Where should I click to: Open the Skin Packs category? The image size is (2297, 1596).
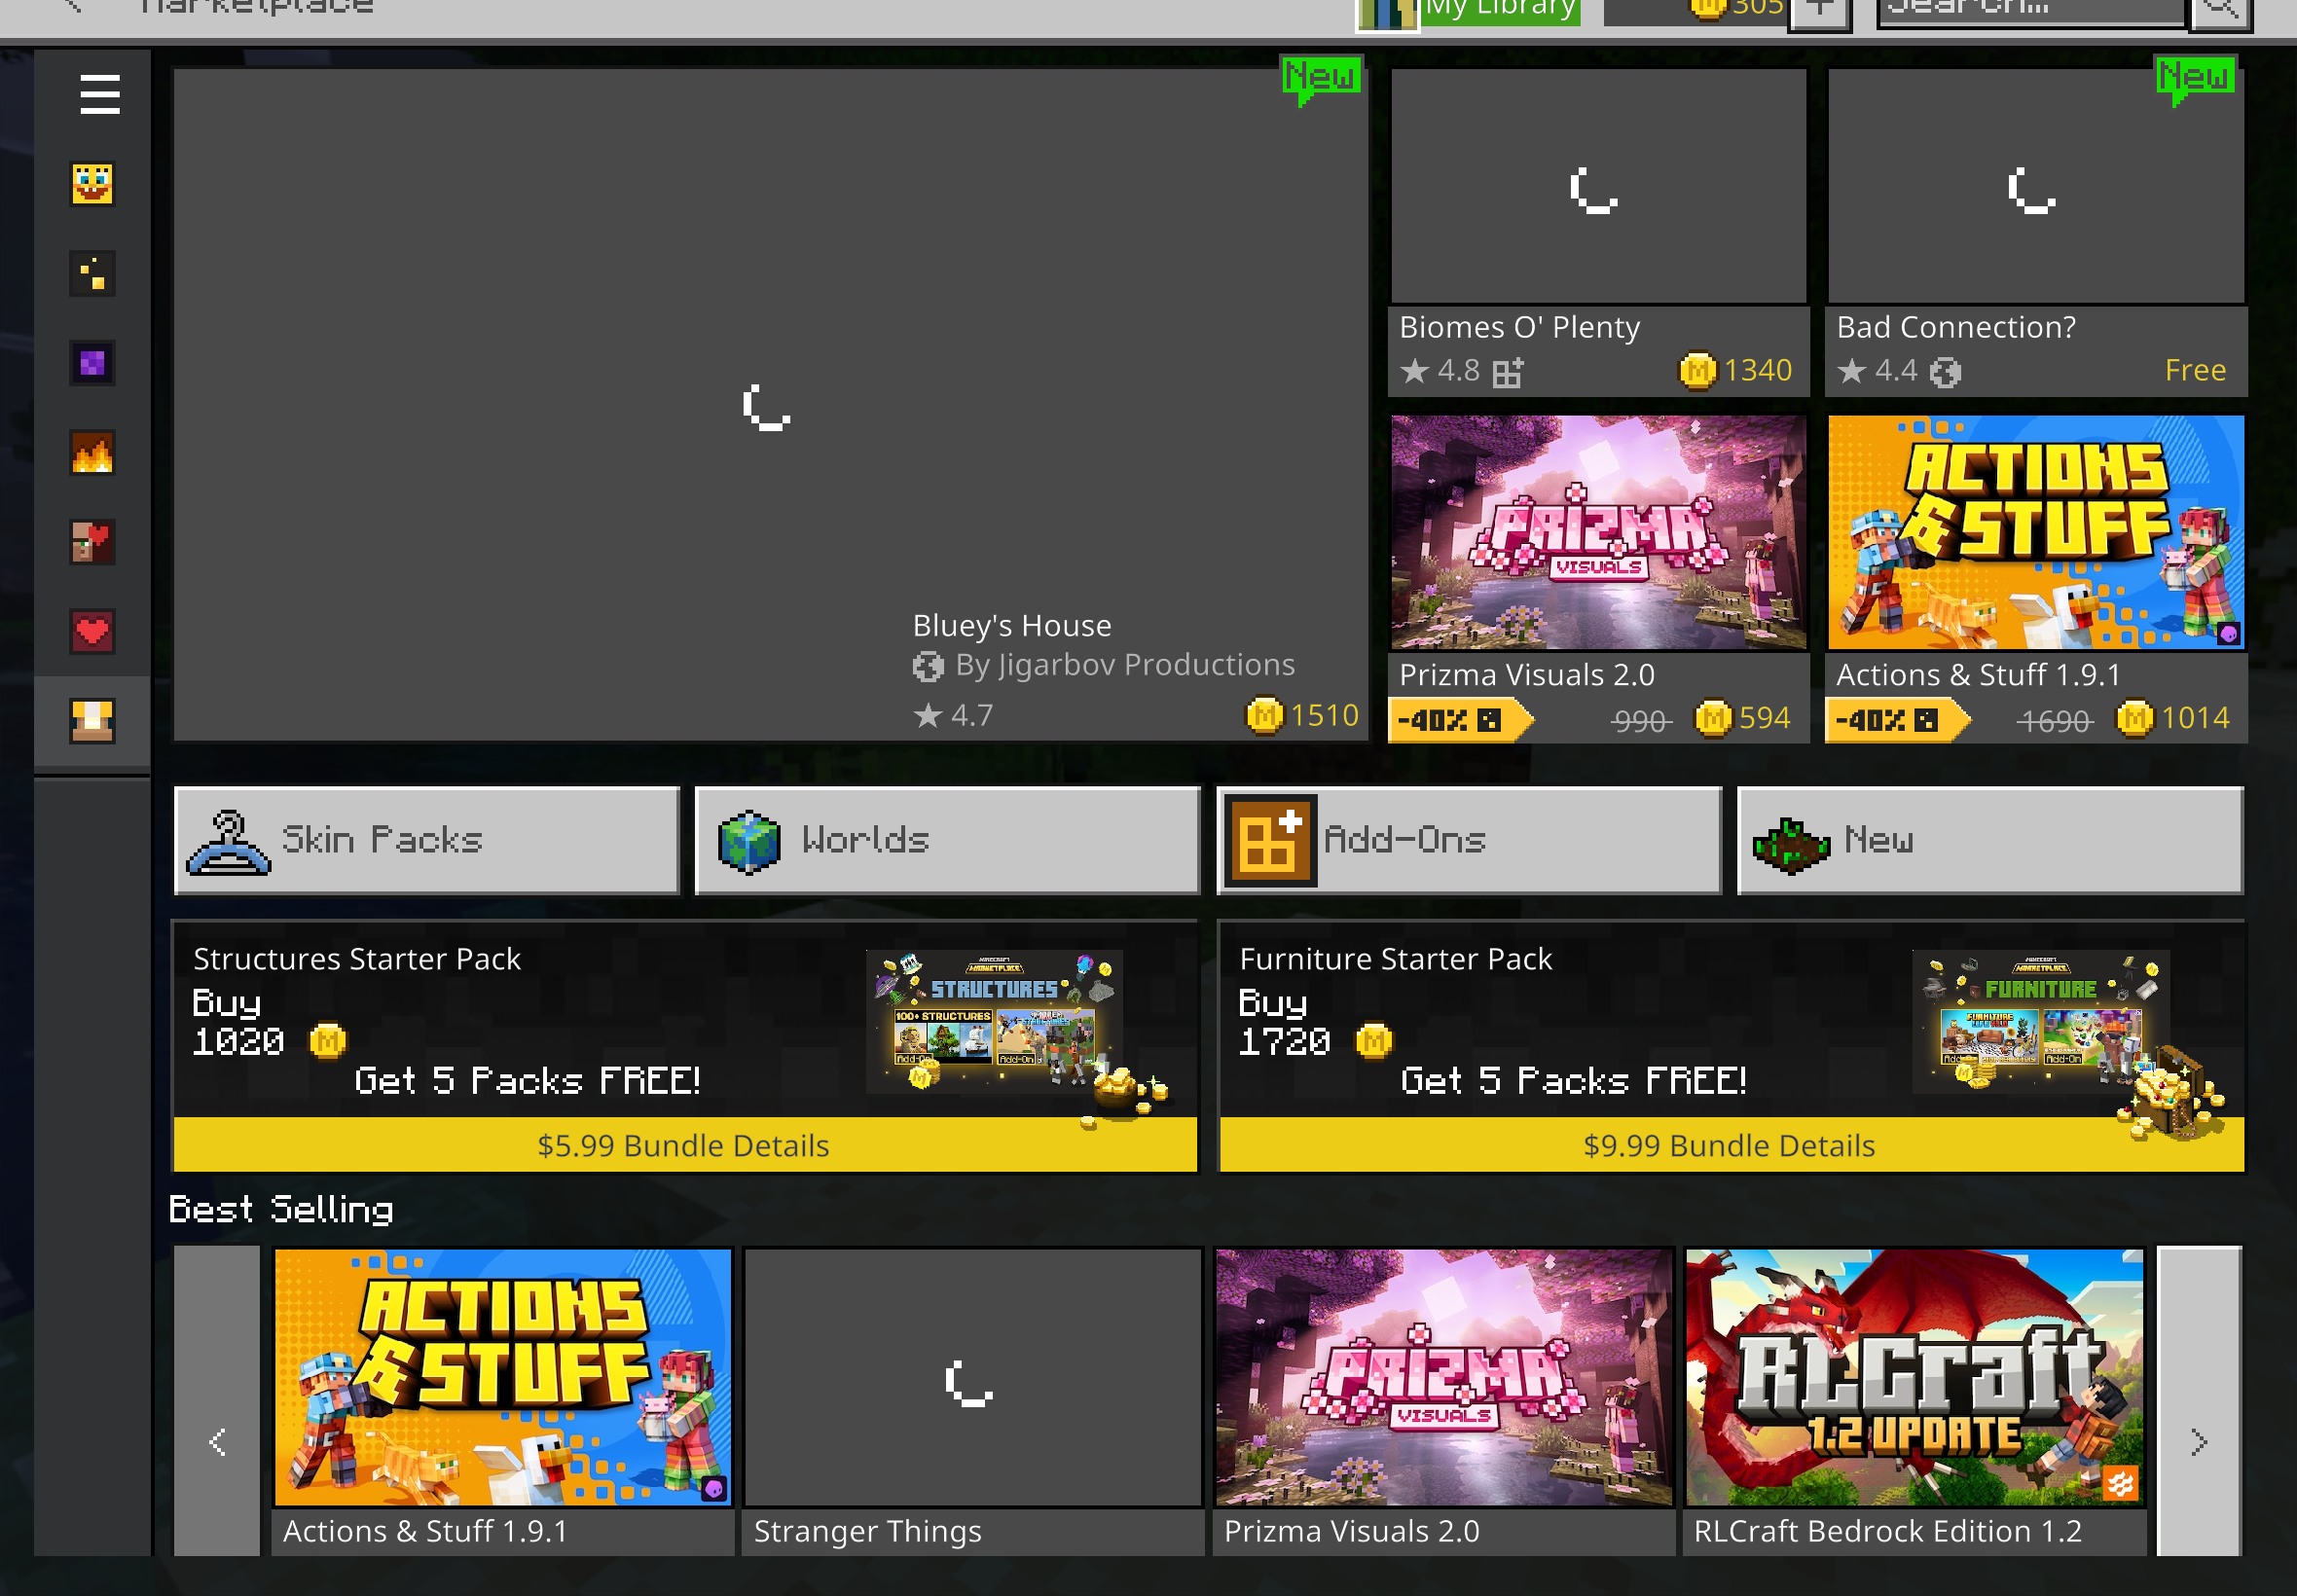coord(427,840)
